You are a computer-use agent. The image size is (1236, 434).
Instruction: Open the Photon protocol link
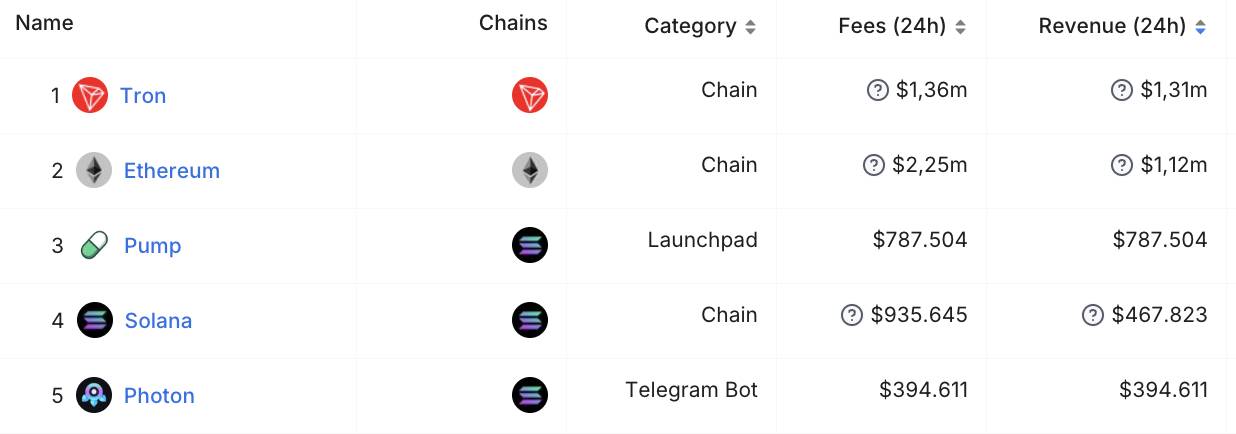159,396
